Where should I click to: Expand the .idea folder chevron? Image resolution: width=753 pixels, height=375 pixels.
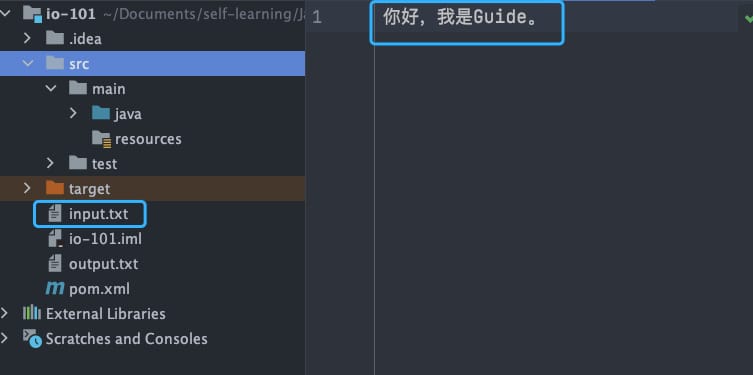click(27, 38)
